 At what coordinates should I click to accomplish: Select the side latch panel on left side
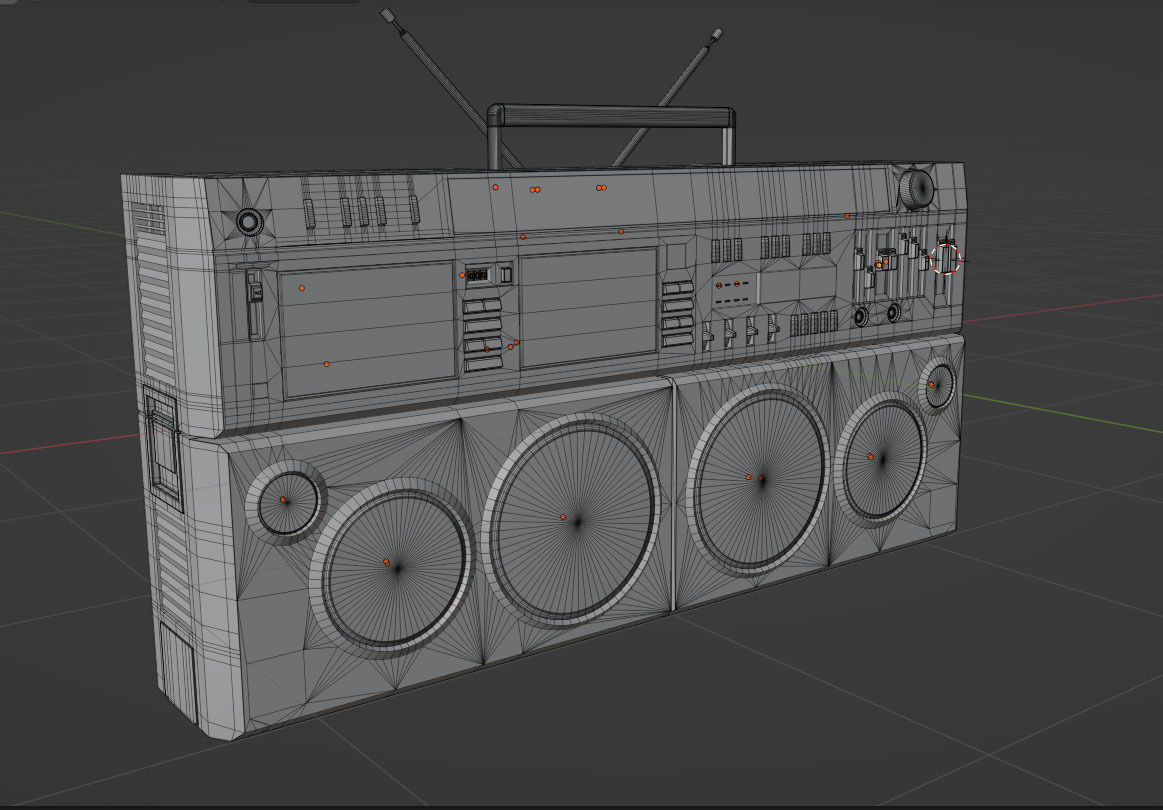163,447
